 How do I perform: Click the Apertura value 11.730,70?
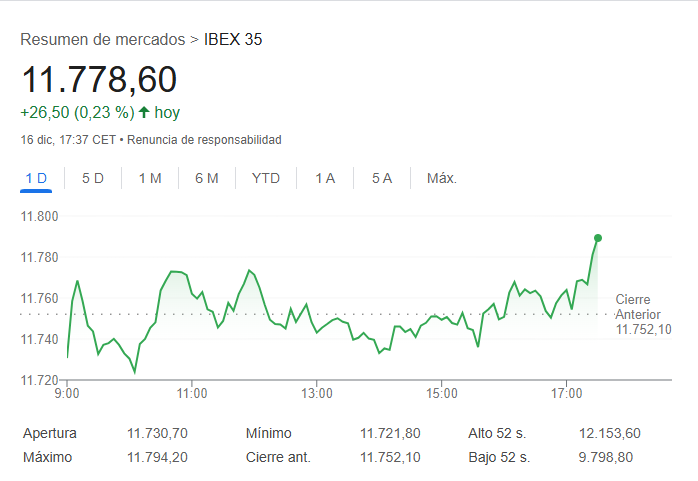(157, 433)
